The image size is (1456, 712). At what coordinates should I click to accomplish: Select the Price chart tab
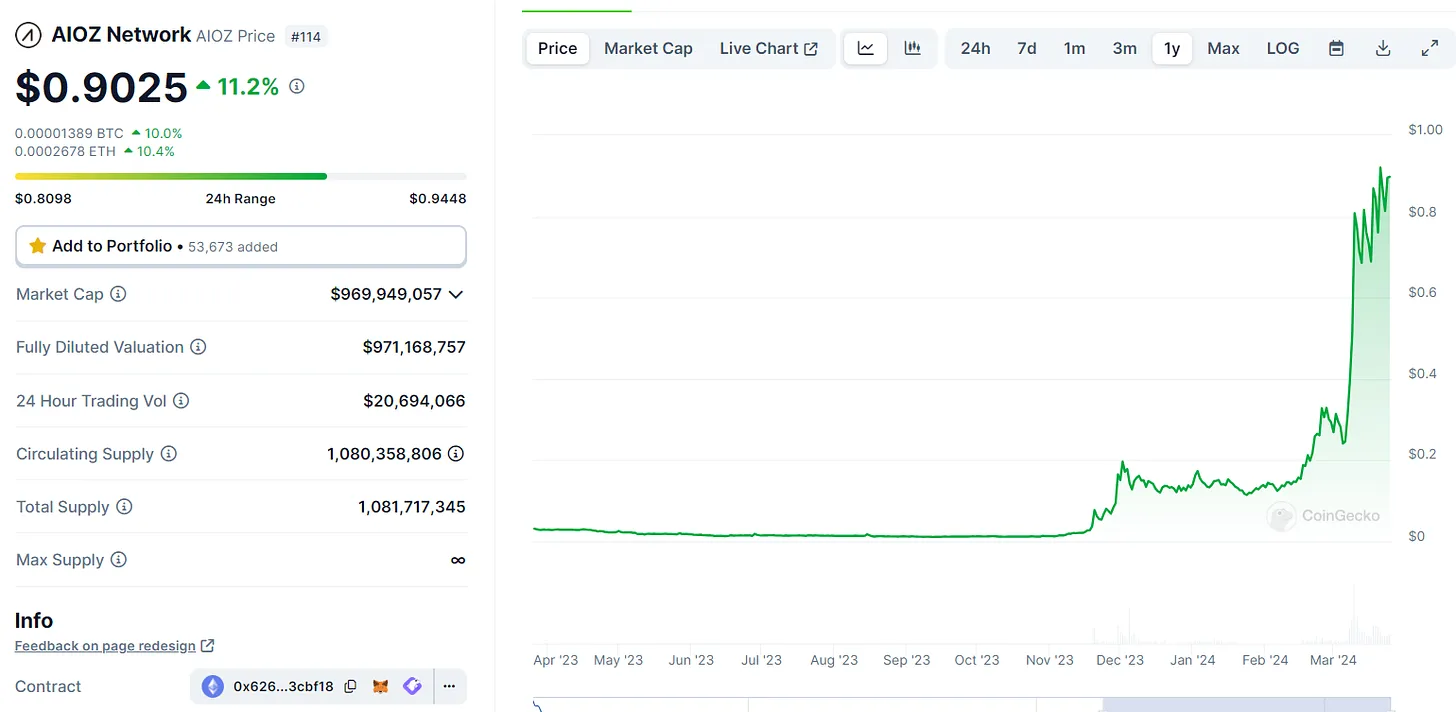(557, 48)
